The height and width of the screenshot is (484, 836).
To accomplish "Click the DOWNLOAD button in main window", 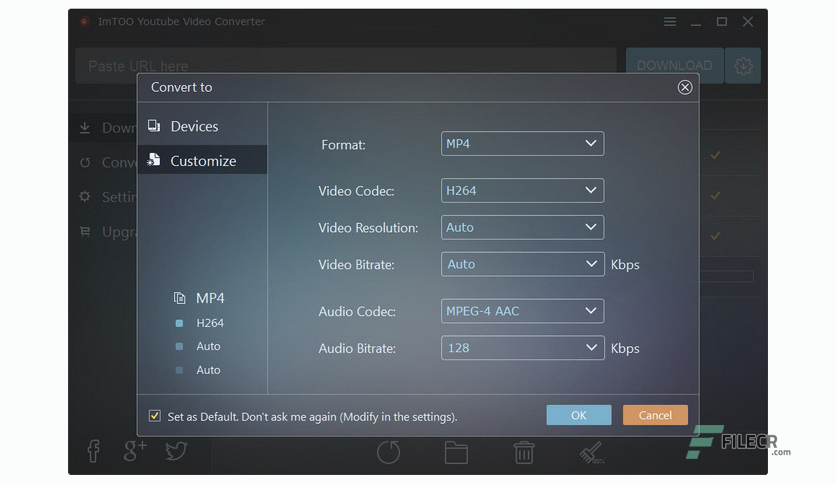I will pos(674,66).
